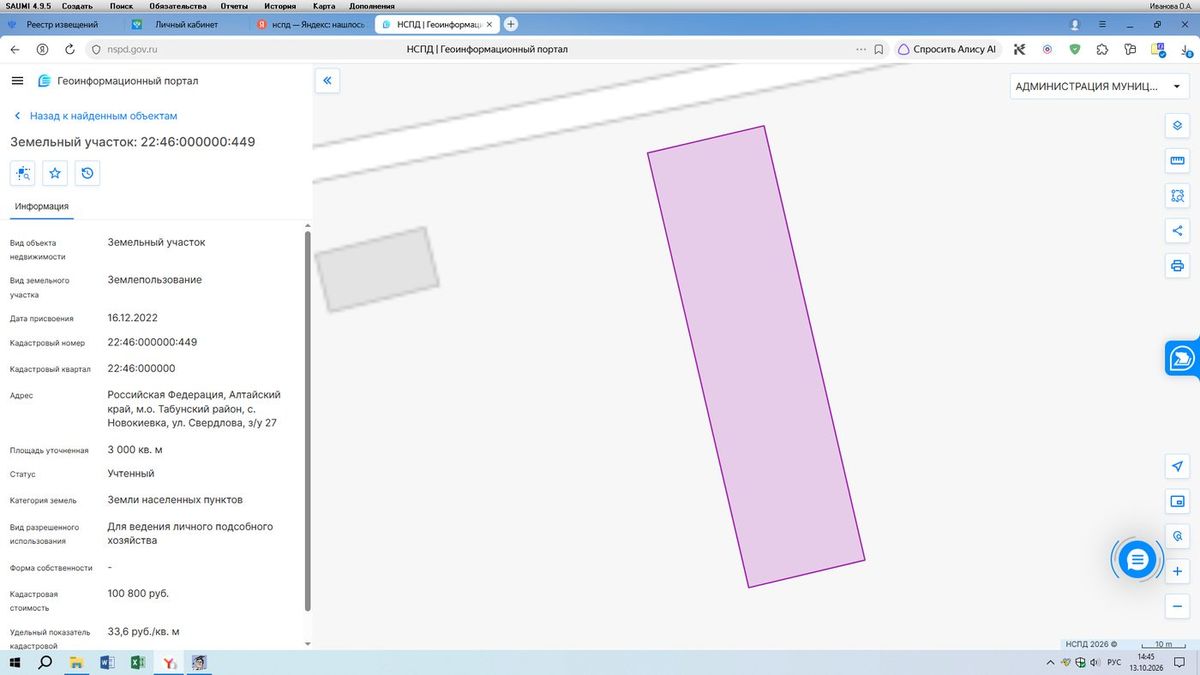Open the Отчеты menu

[233, 6]
